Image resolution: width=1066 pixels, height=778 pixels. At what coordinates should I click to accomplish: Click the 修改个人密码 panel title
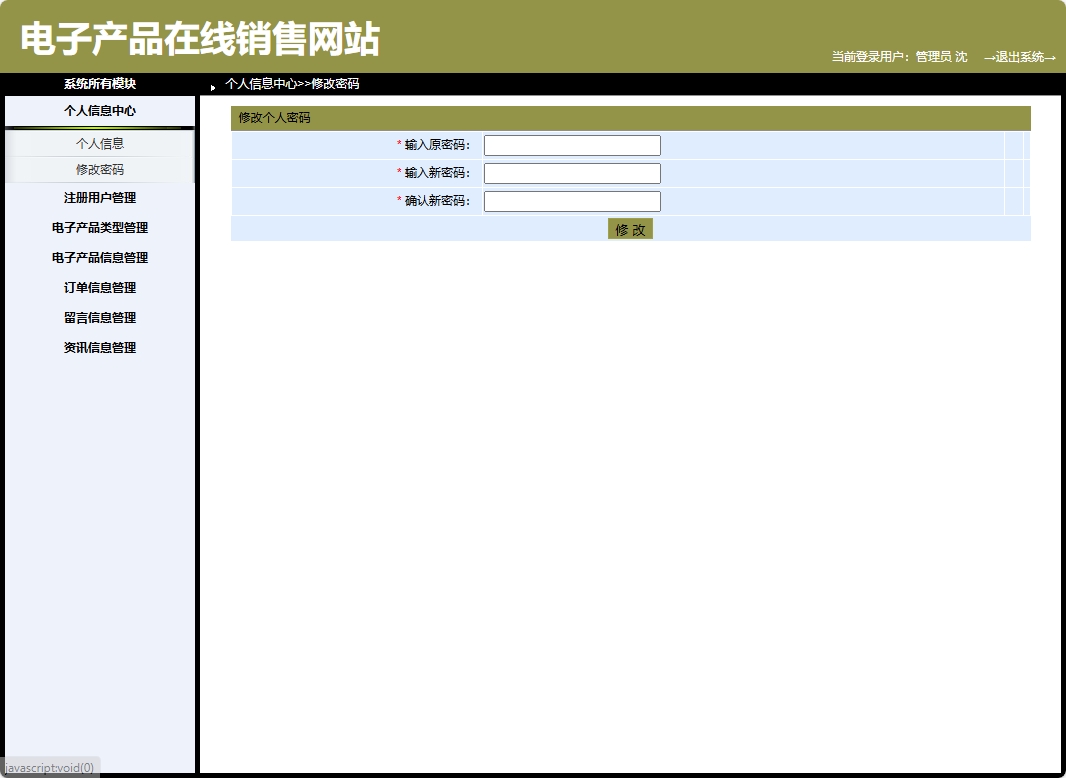pyautogui.click(x=275, y=117)
